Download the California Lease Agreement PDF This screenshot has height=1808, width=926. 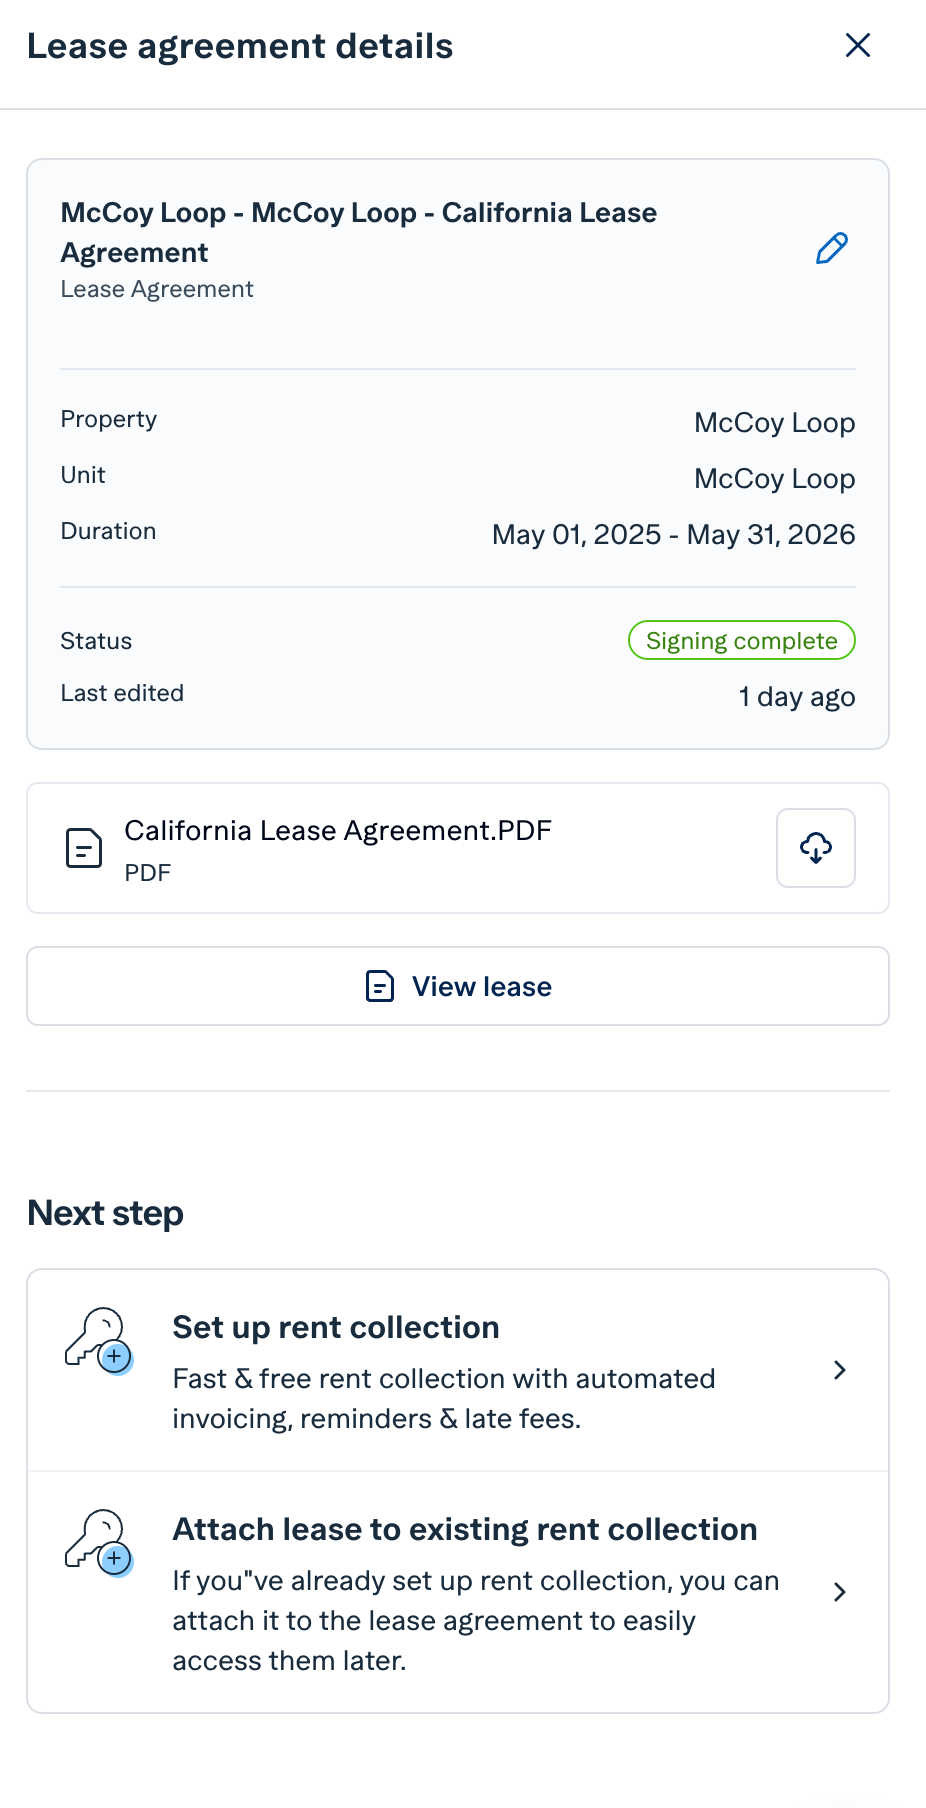(816, 848)
